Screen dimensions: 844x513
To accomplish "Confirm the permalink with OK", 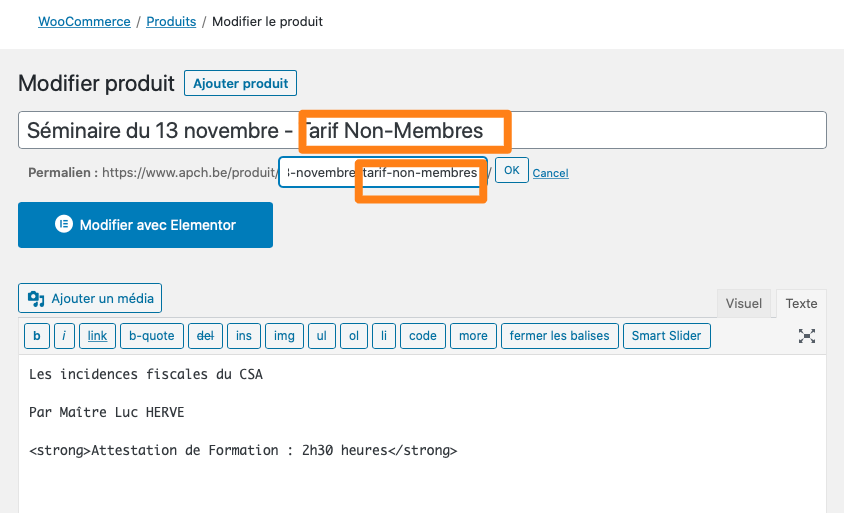I will 511,170.
